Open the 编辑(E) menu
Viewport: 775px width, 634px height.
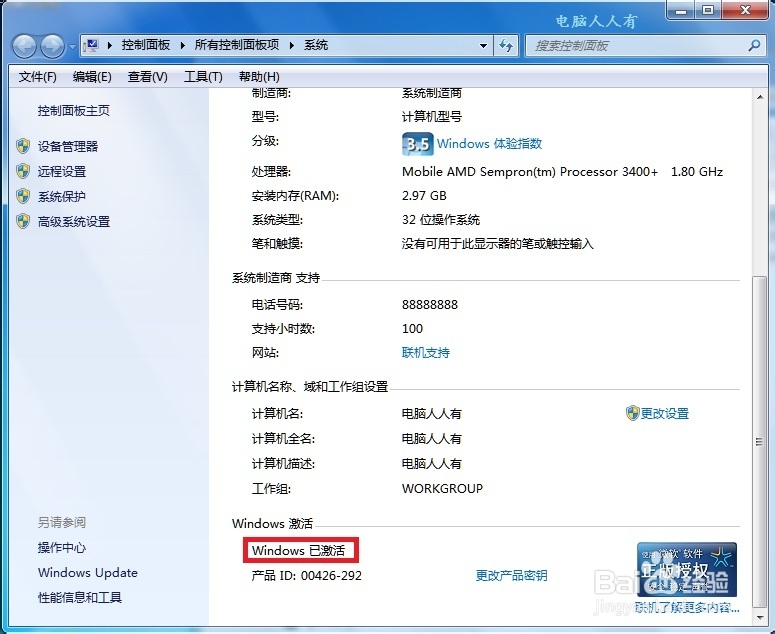[92, 77]
